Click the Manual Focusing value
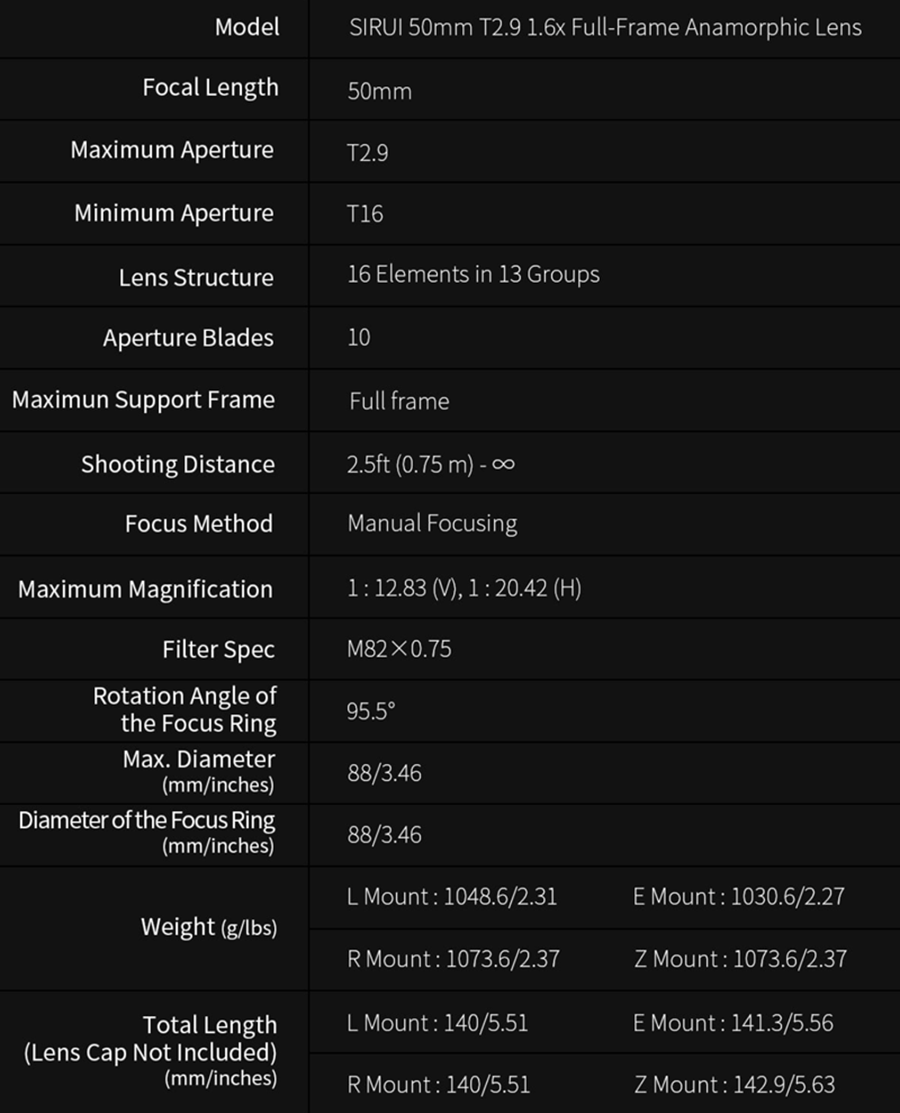 pos(432,524)
